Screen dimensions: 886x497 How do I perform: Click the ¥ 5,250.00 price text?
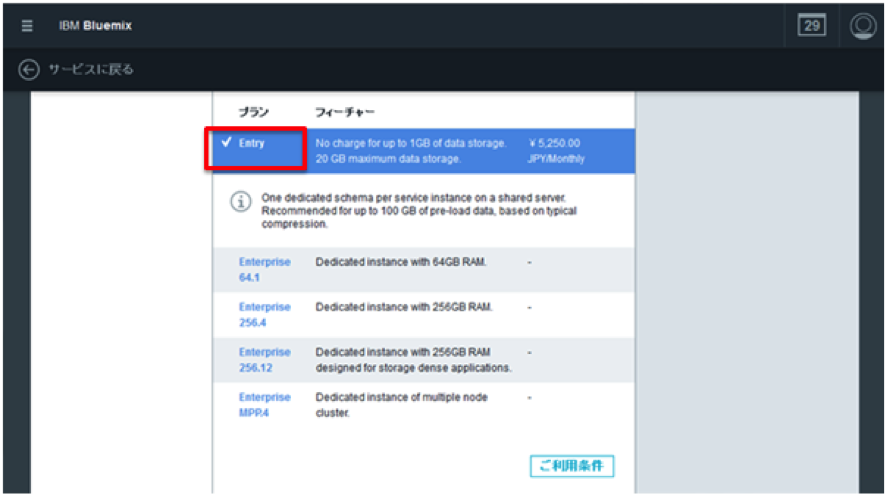point(554,143)
